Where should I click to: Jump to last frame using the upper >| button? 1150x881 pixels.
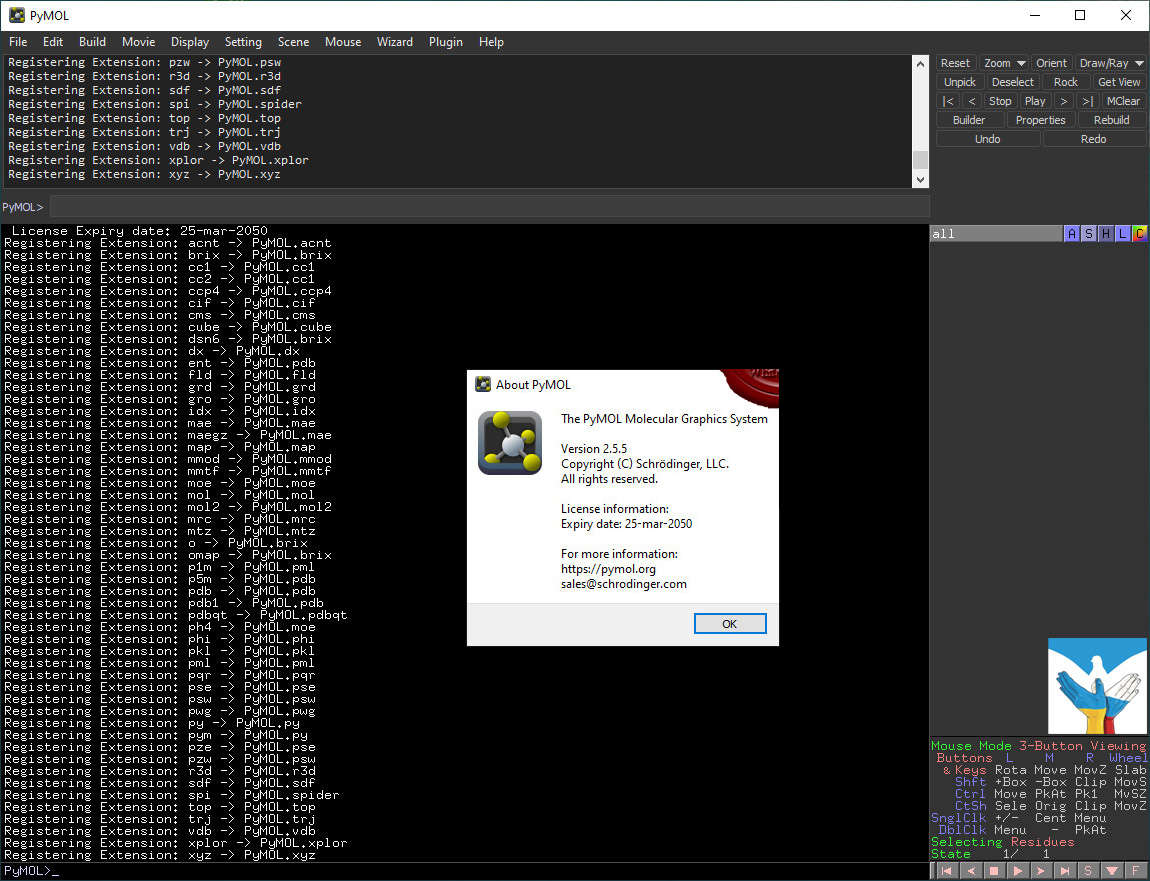tap(1088, 101)
